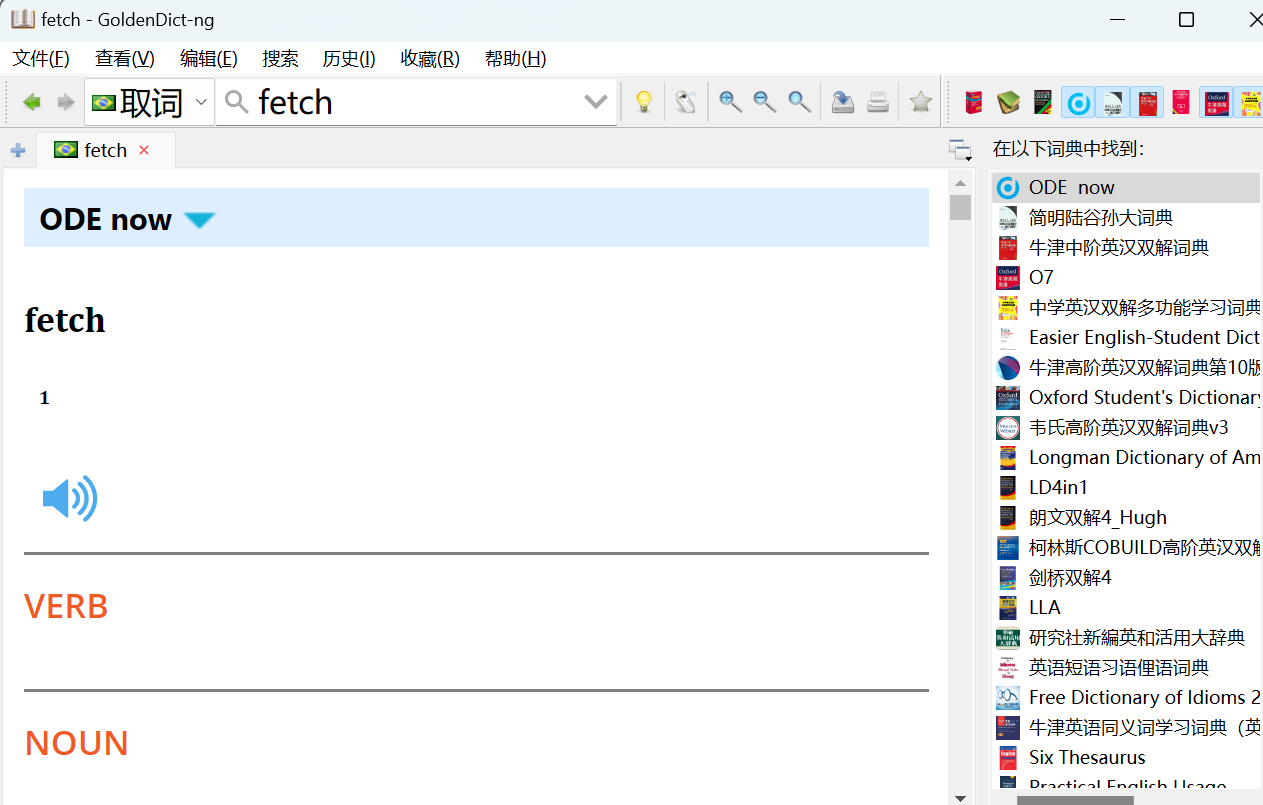Jump to LD4in1 dictionary entry

[1126, 487]
